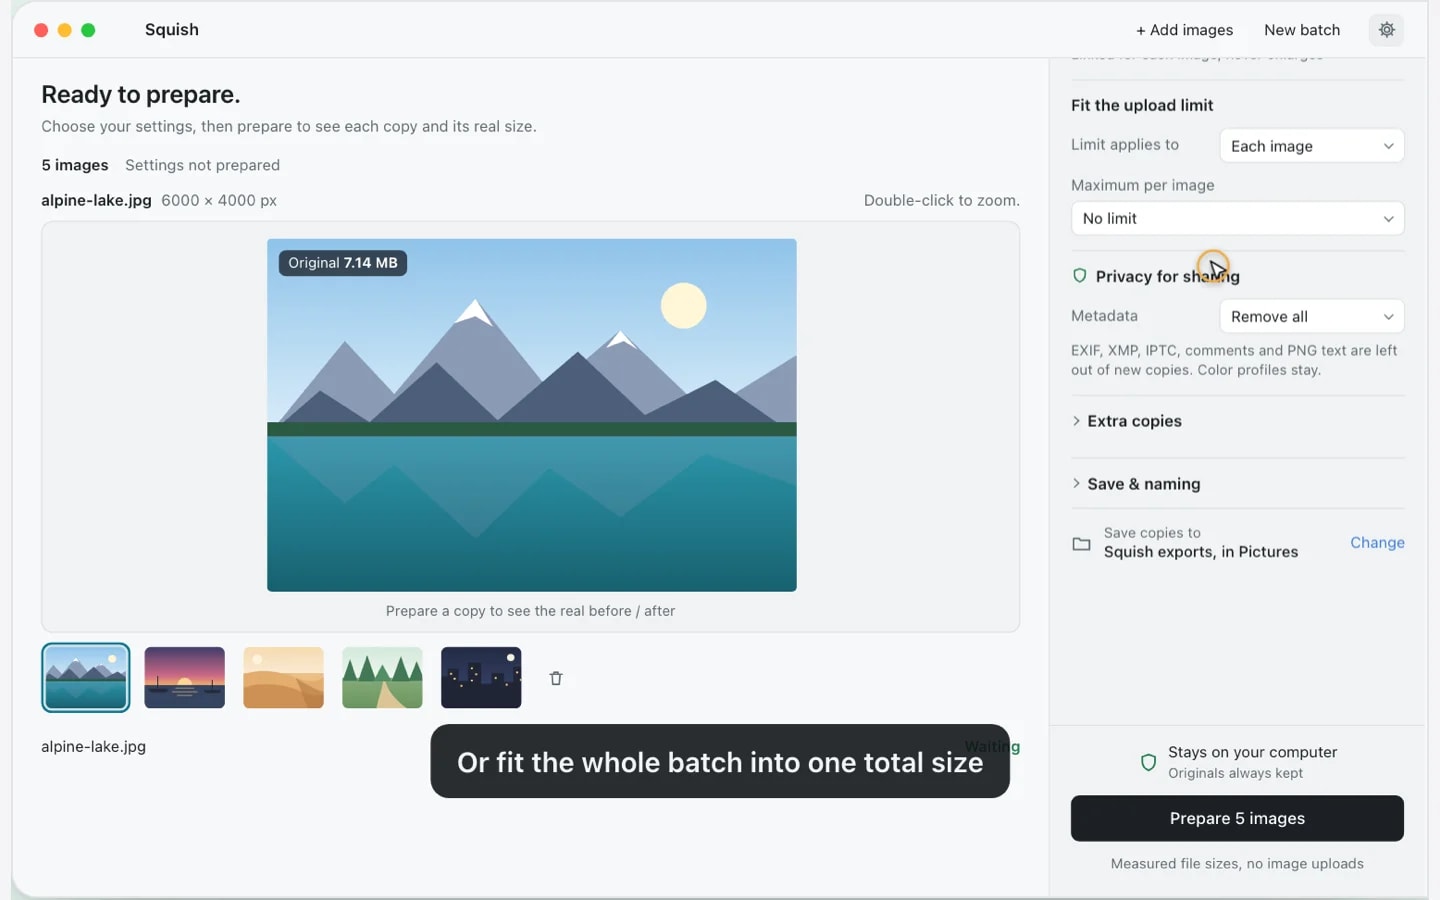The height and width of the screenshot is (900, 1440).
Task: Click the large alpine lake preview image
Action: click(x=532, y=415)
